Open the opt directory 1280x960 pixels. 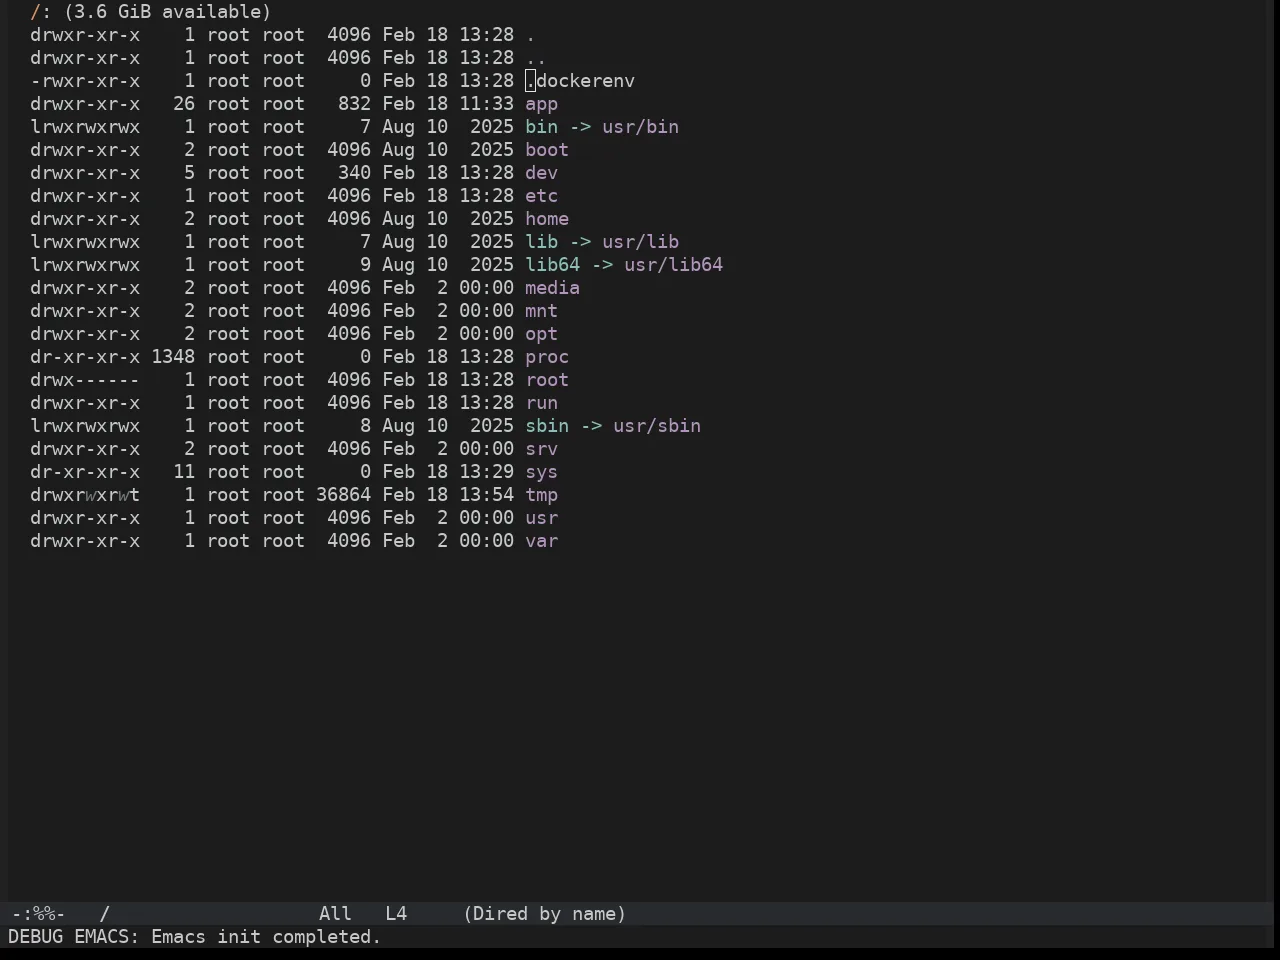click(541, 334)
